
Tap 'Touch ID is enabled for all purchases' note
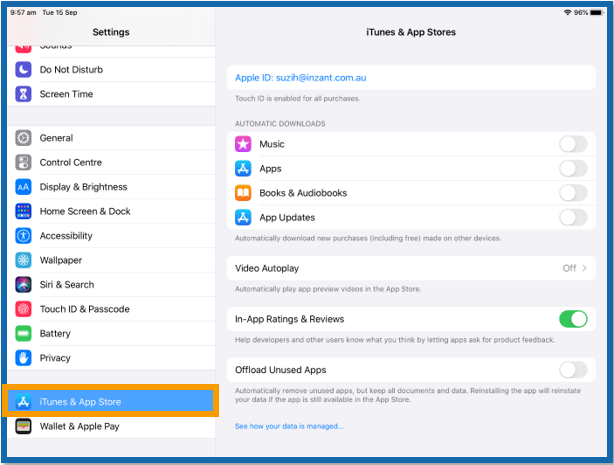tap(297, 98)
